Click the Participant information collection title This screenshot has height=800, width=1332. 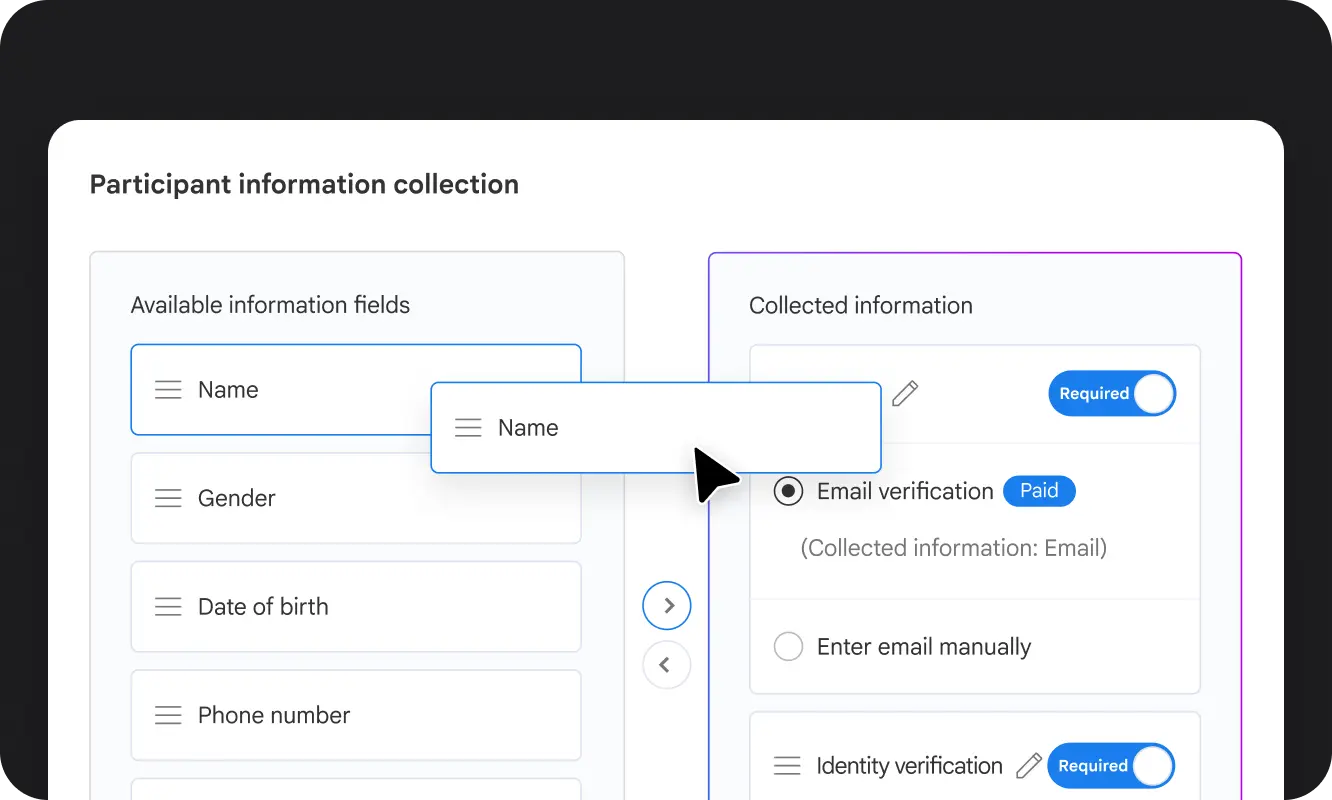(x=304, y=184)
